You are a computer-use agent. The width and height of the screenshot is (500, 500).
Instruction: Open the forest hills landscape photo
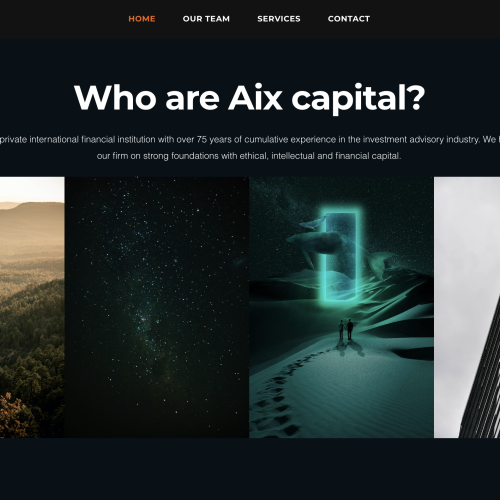point(32,307)
